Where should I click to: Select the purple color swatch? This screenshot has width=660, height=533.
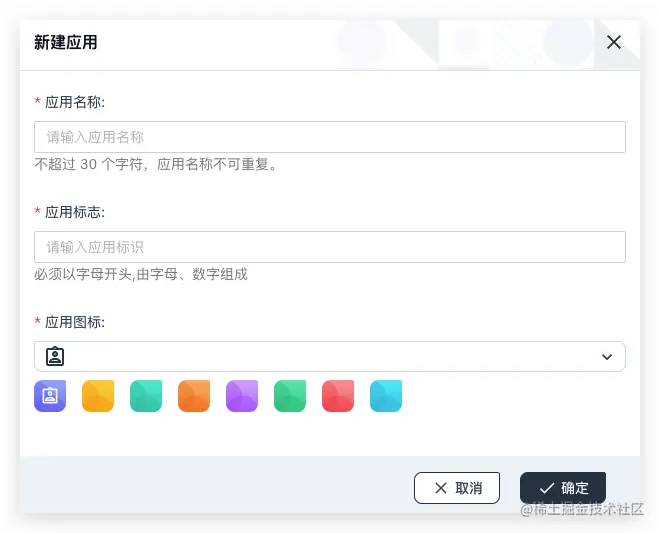242,396
